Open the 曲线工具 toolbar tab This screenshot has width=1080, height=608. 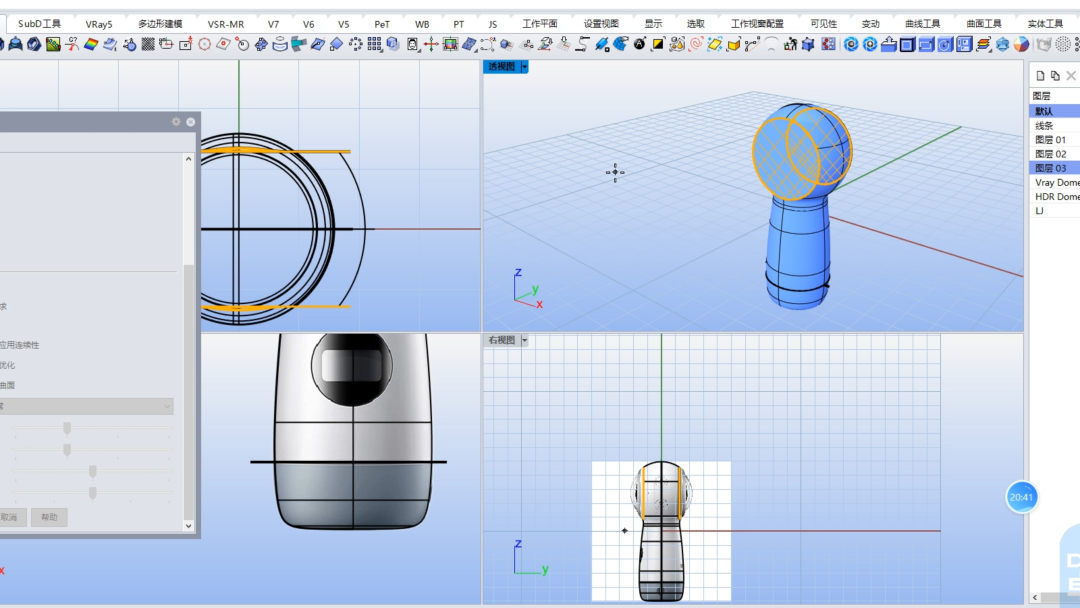pos(922,23)
